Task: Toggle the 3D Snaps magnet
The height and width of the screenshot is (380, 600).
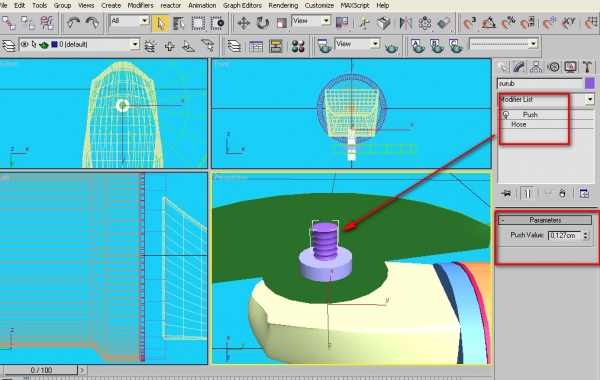Action: tap(469, 23)
